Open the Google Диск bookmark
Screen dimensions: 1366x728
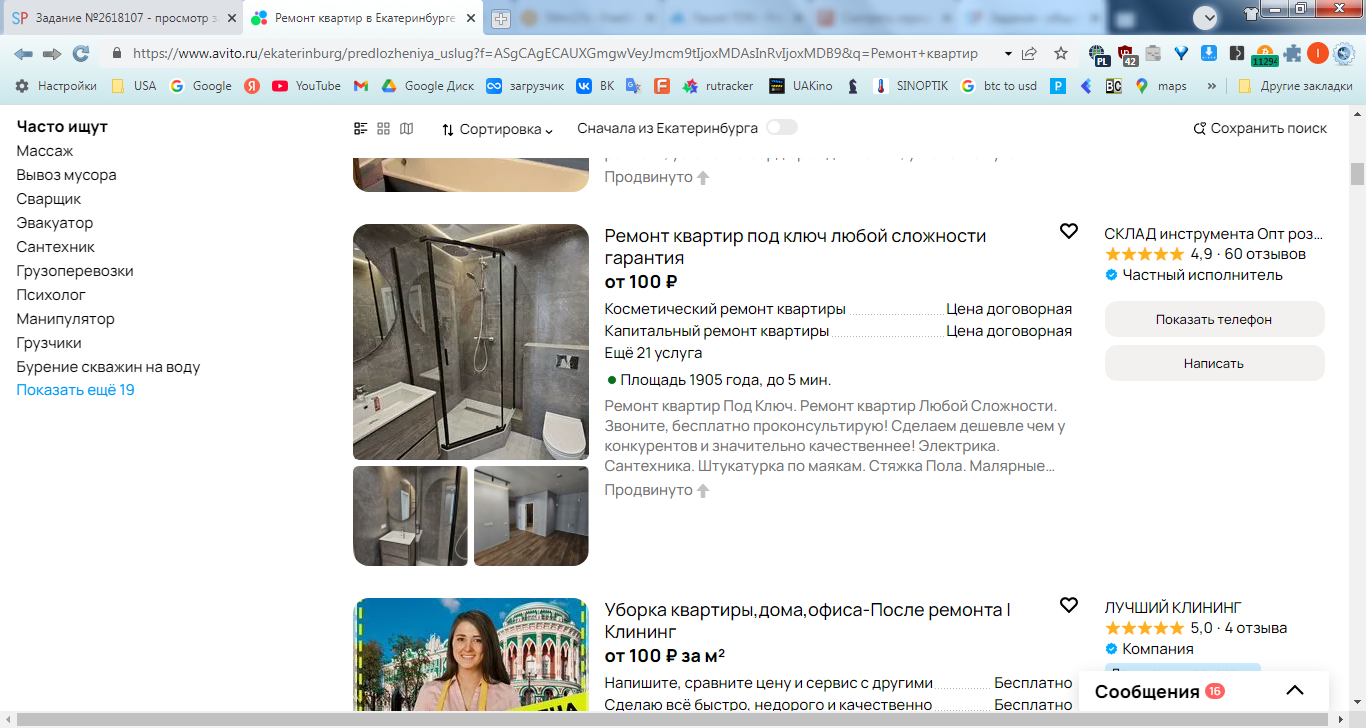pos(428,86)
